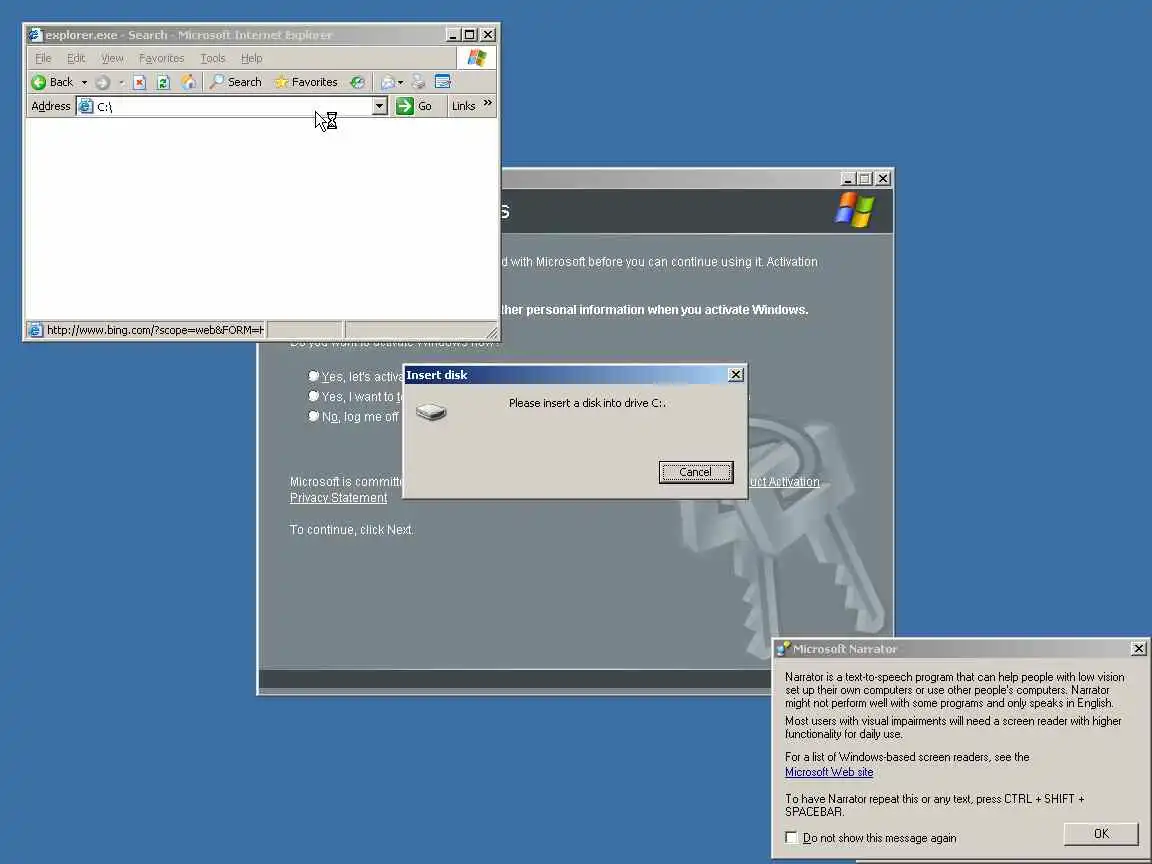Open the Favorites menu

[161, 58]
